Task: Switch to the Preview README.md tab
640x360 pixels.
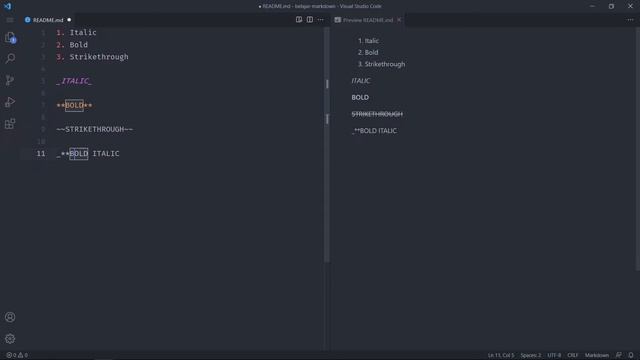Action: [368, 20]
